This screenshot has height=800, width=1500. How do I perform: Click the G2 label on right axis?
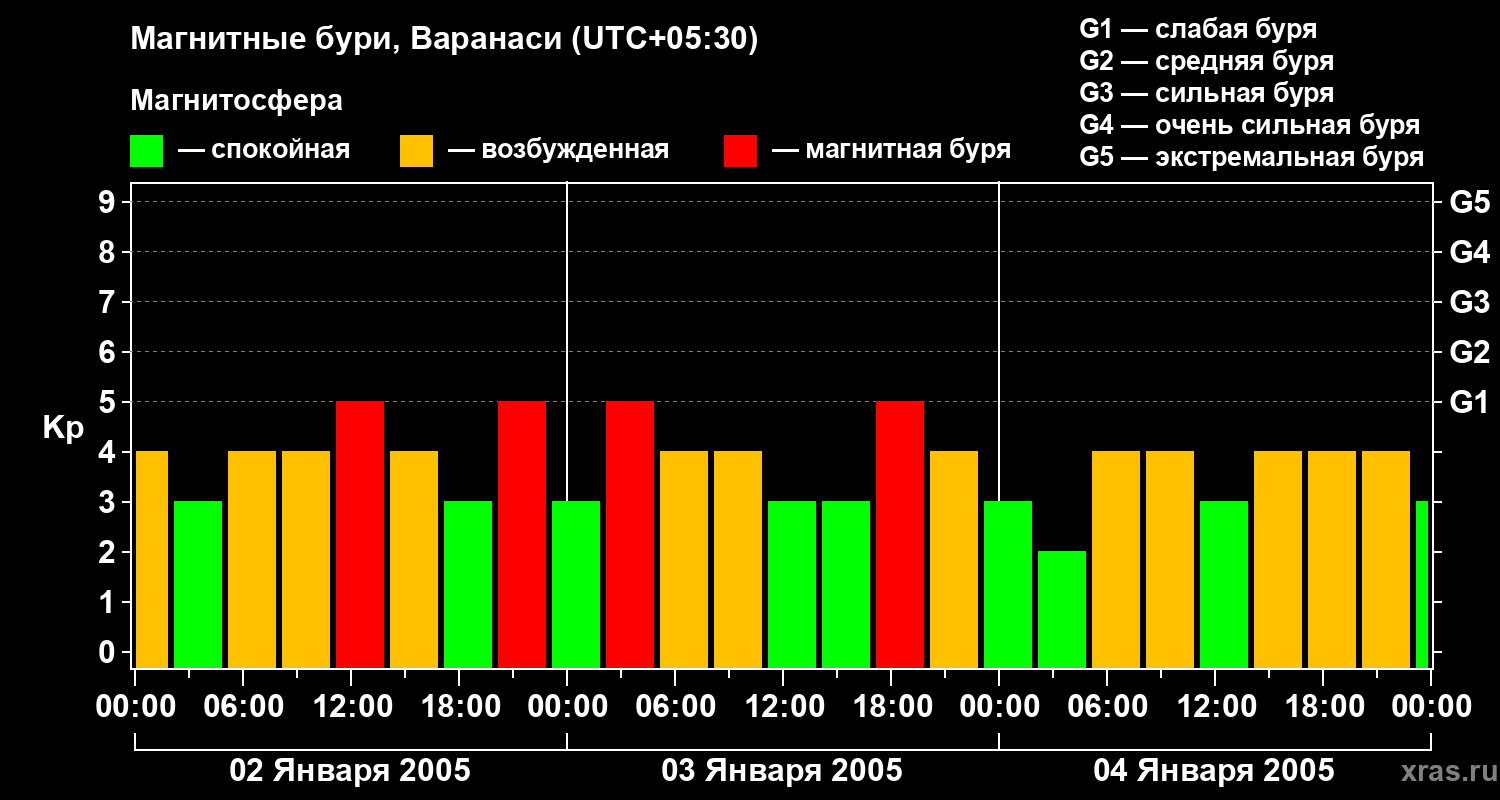point(1469,352)
